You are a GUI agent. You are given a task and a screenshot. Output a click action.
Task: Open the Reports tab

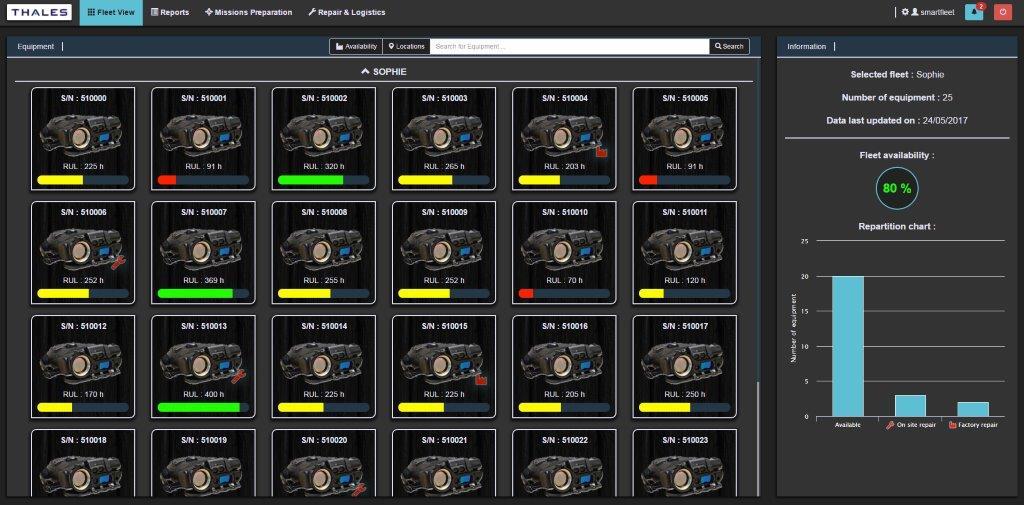[x=170, y=12]
